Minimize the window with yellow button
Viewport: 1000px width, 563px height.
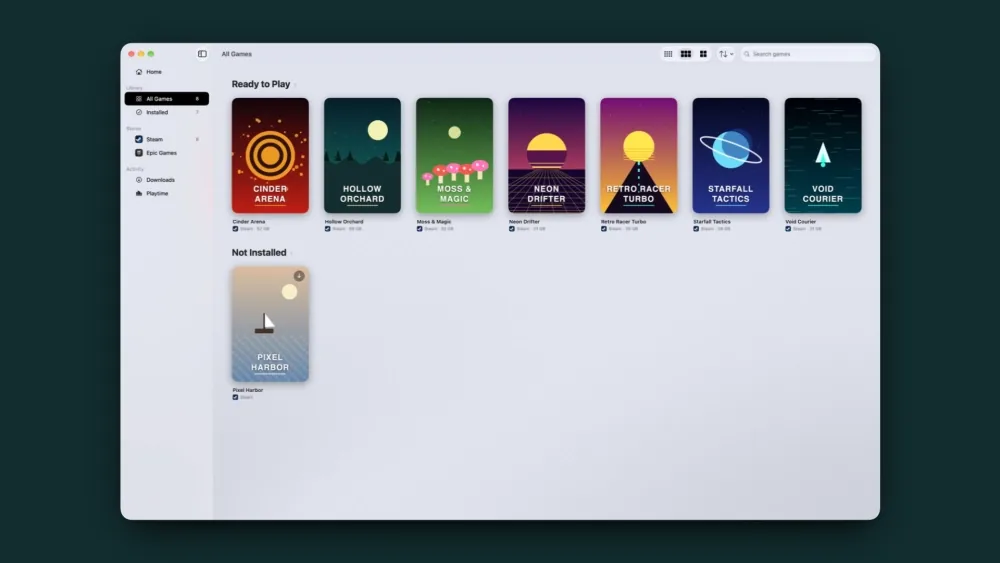click(x=141, y=54)
